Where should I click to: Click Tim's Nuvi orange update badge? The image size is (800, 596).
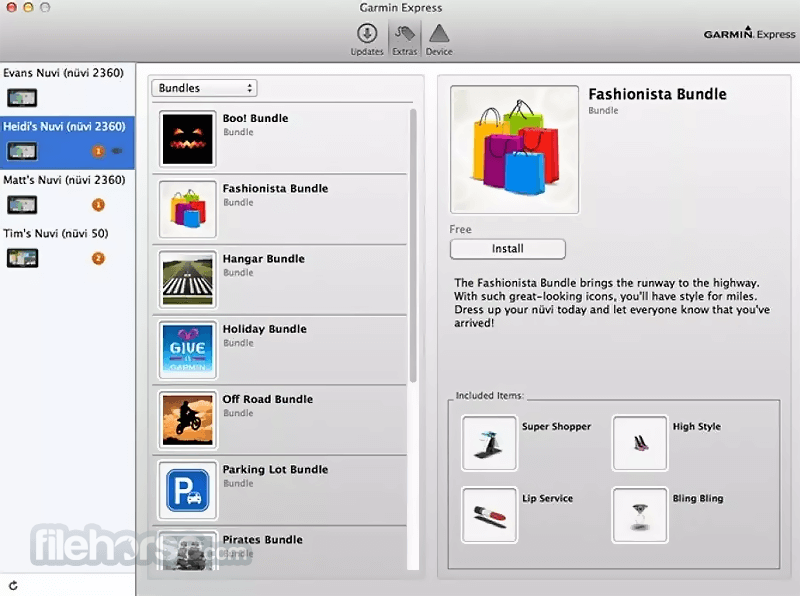(98, 258)
